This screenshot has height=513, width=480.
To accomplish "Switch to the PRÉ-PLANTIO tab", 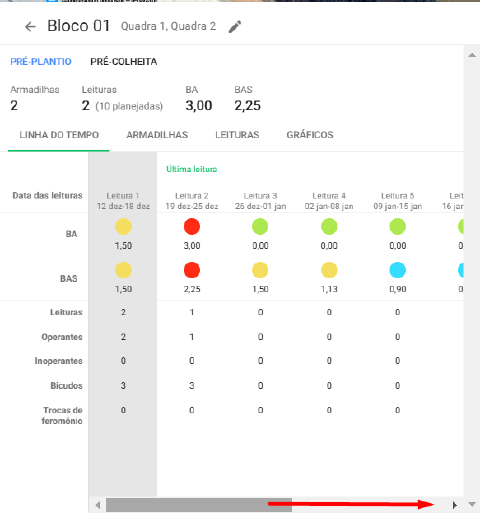I will (x=41, y=62).
